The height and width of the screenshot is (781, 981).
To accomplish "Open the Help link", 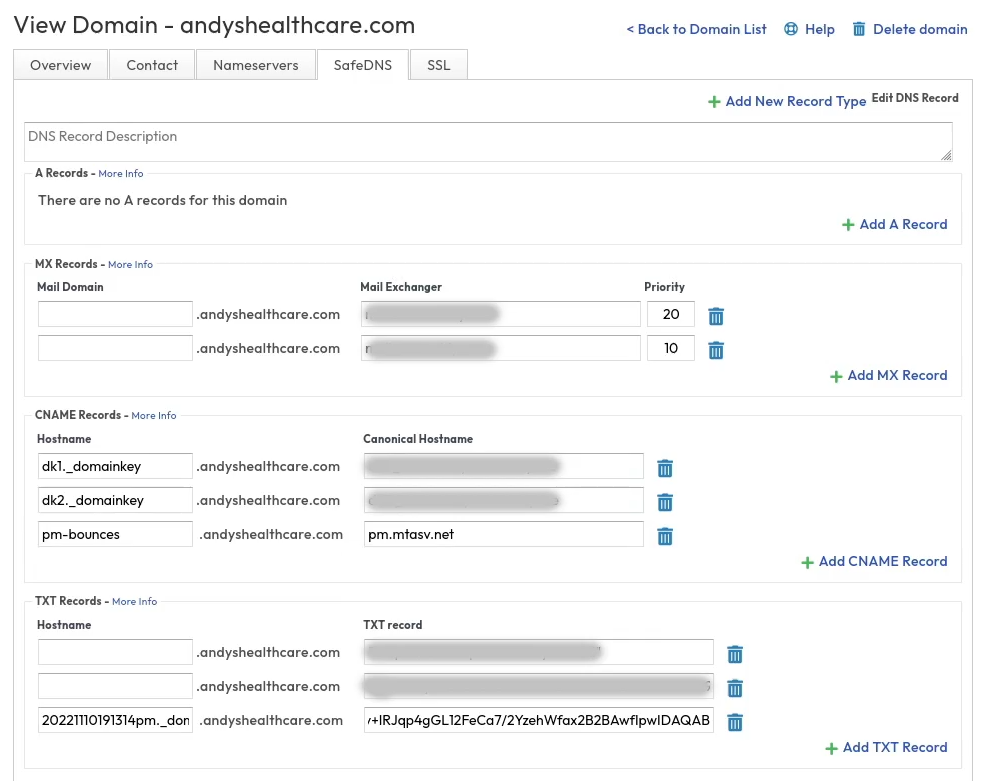I will (x=820, y=29).
